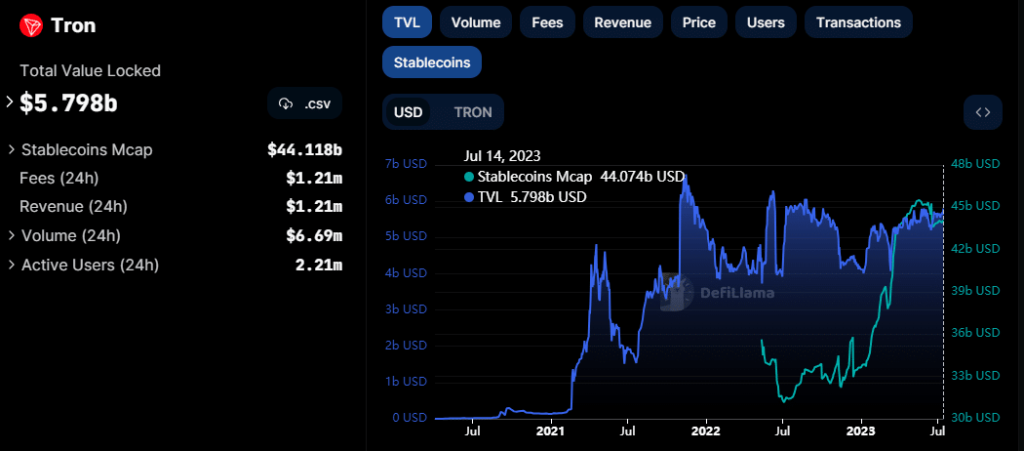
Task: Click the teal Stablecoins Mcap legend dot
Action: pos(469,177)
